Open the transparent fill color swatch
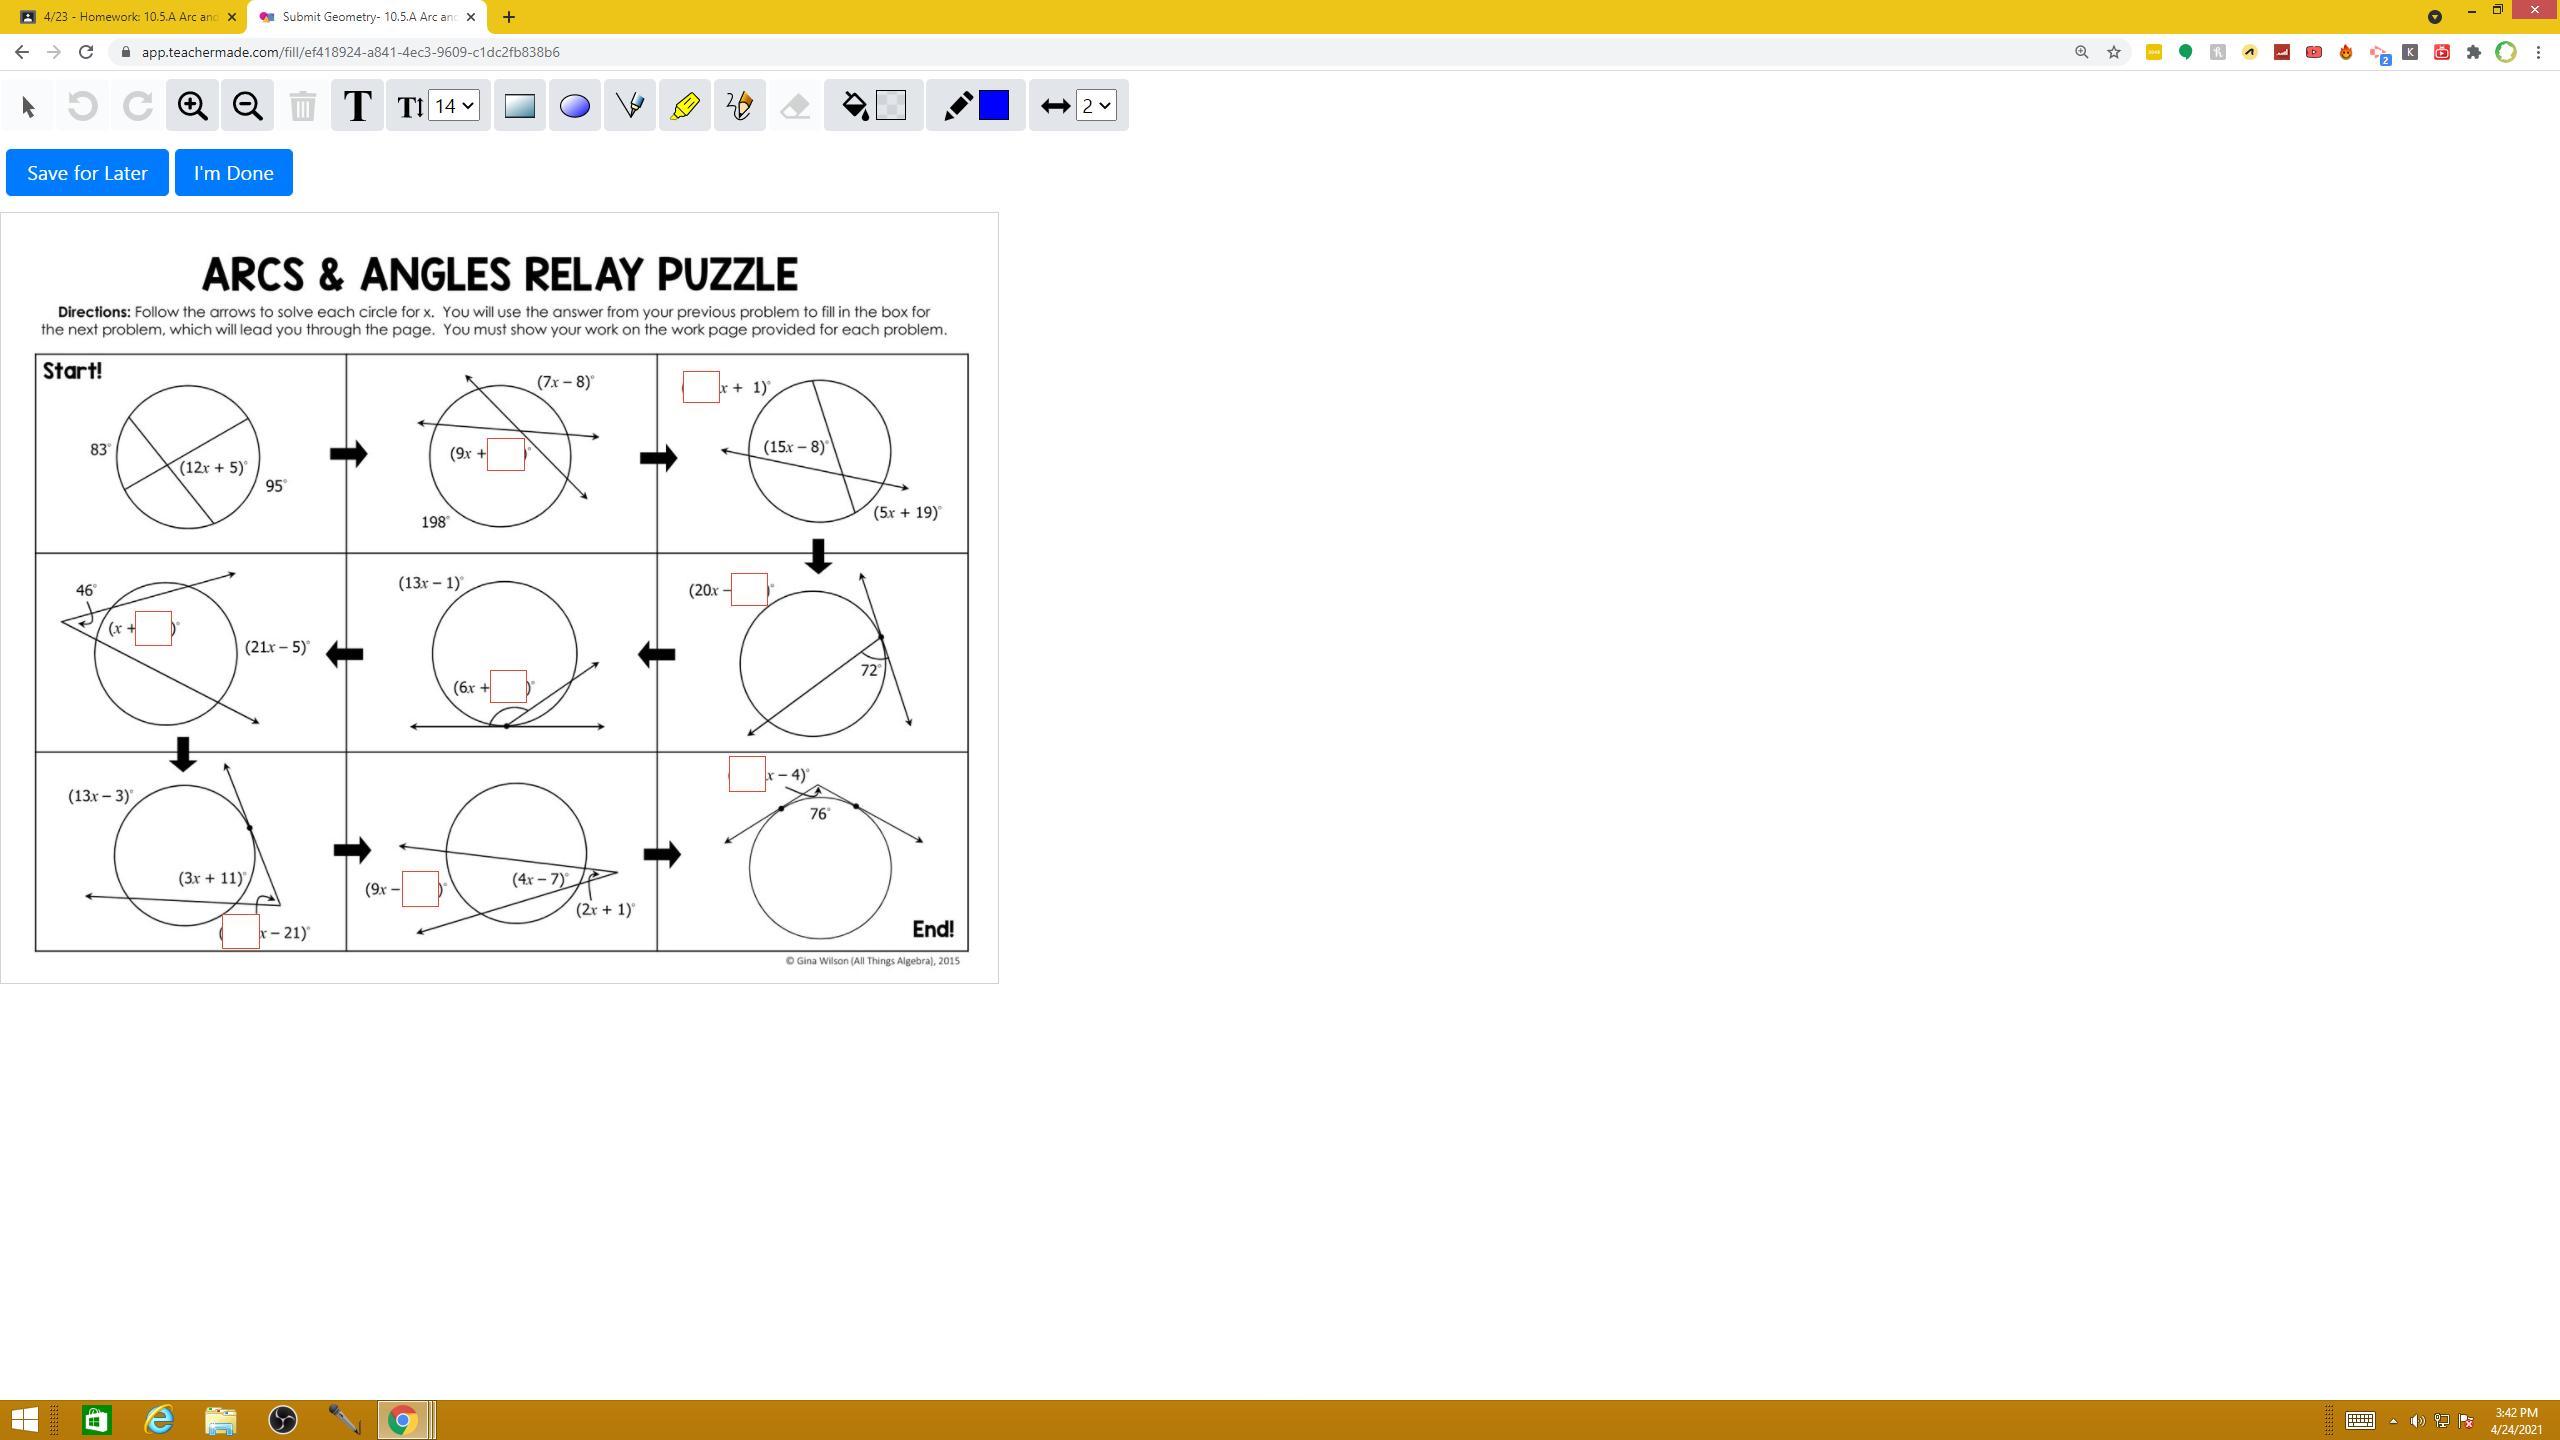This screenshot has height=1440, width=2560. coord(891,106)
